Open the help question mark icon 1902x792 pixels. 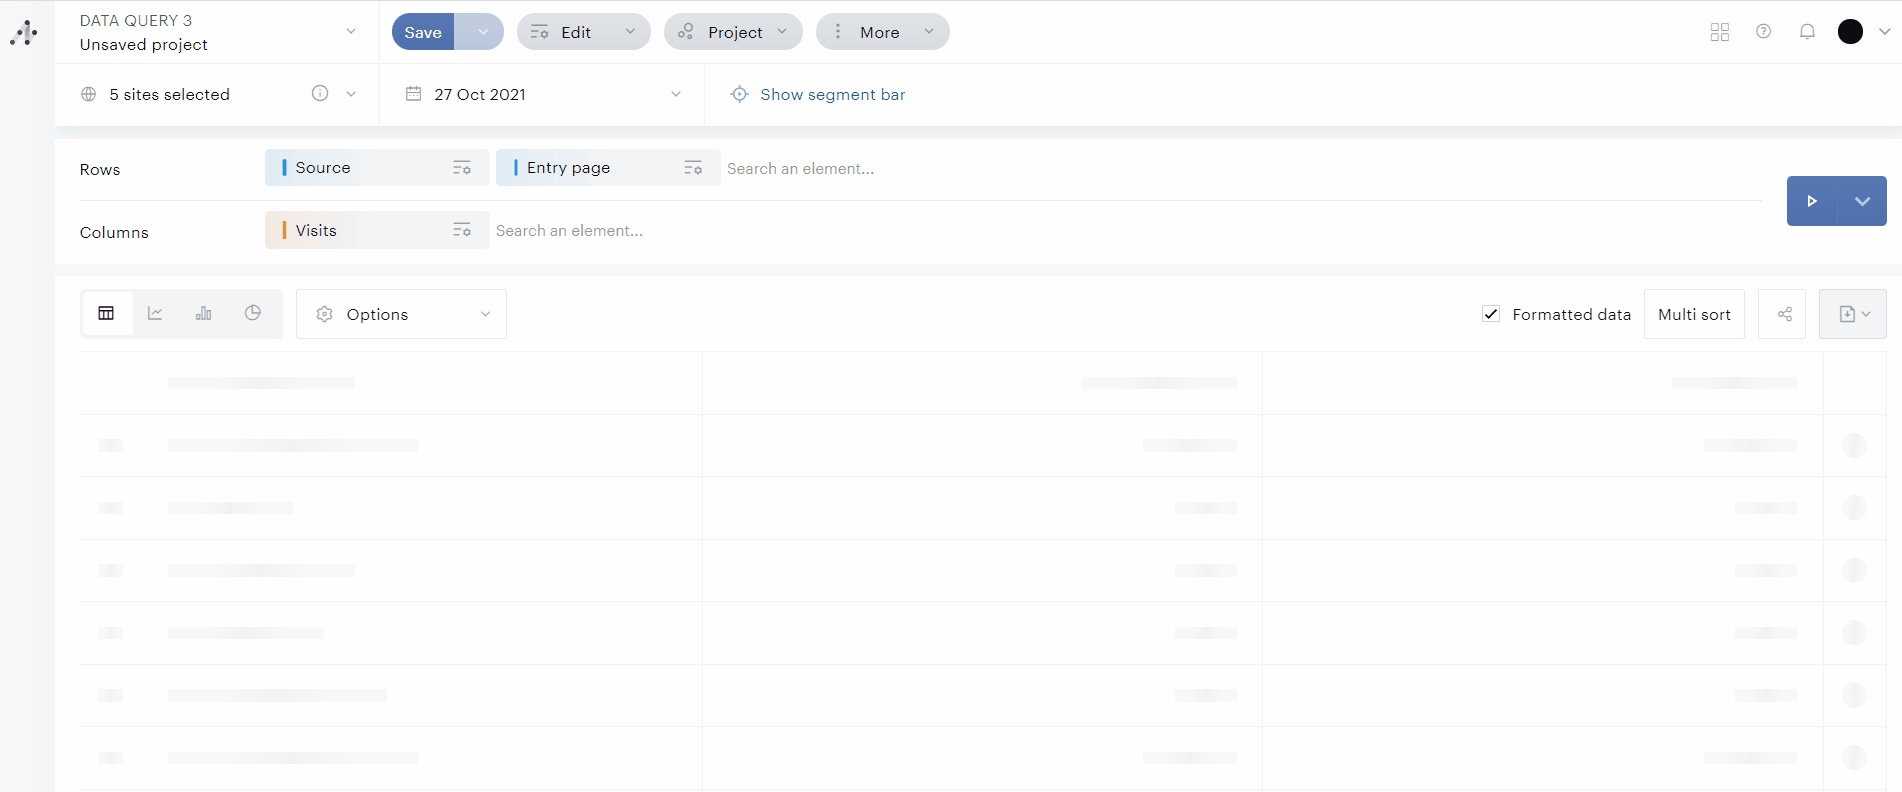coord(1763,32)
